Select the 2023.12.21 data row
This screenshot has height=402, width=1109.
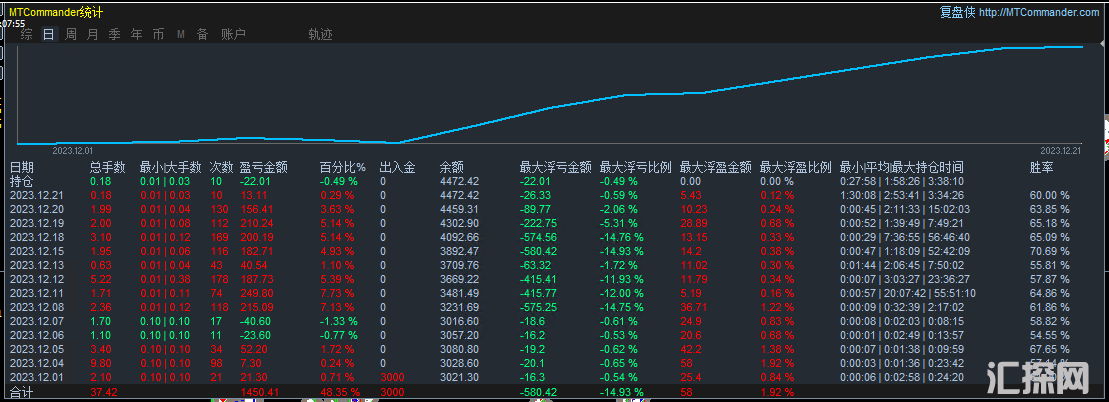coord(36,195)
